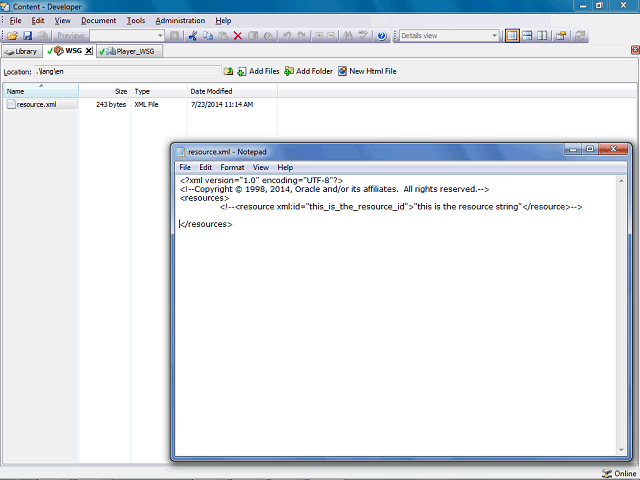Click the binoculars Find icon

(348, 36)
